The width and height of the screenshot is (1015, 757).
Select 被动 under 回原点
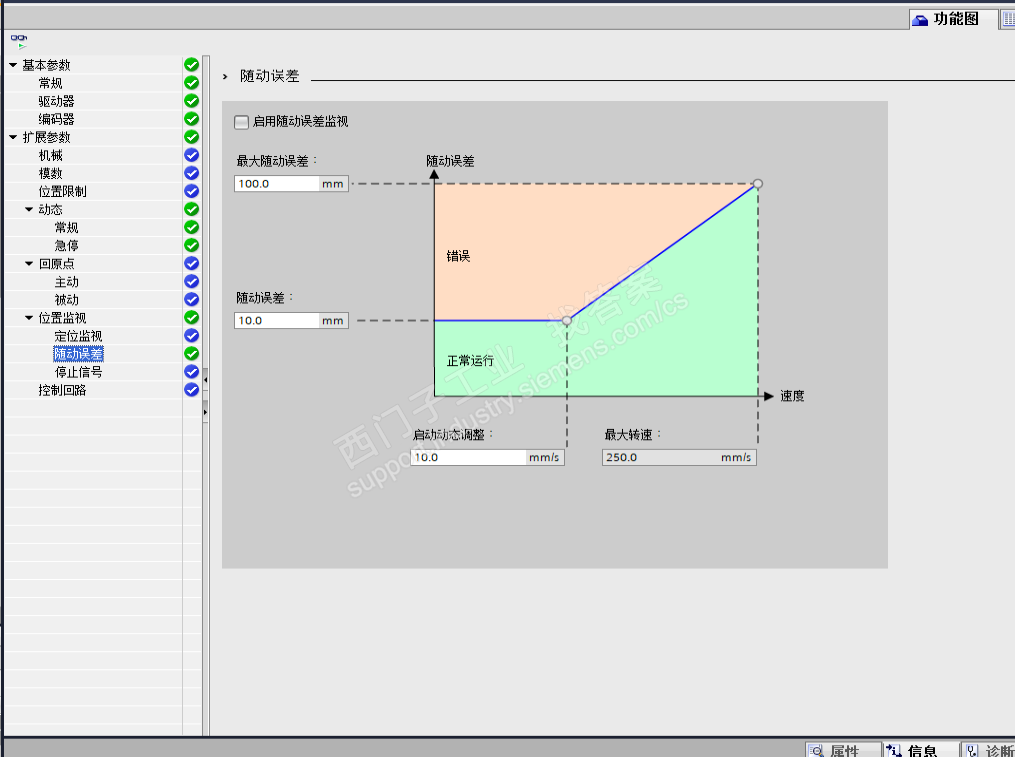coord(67,300)
